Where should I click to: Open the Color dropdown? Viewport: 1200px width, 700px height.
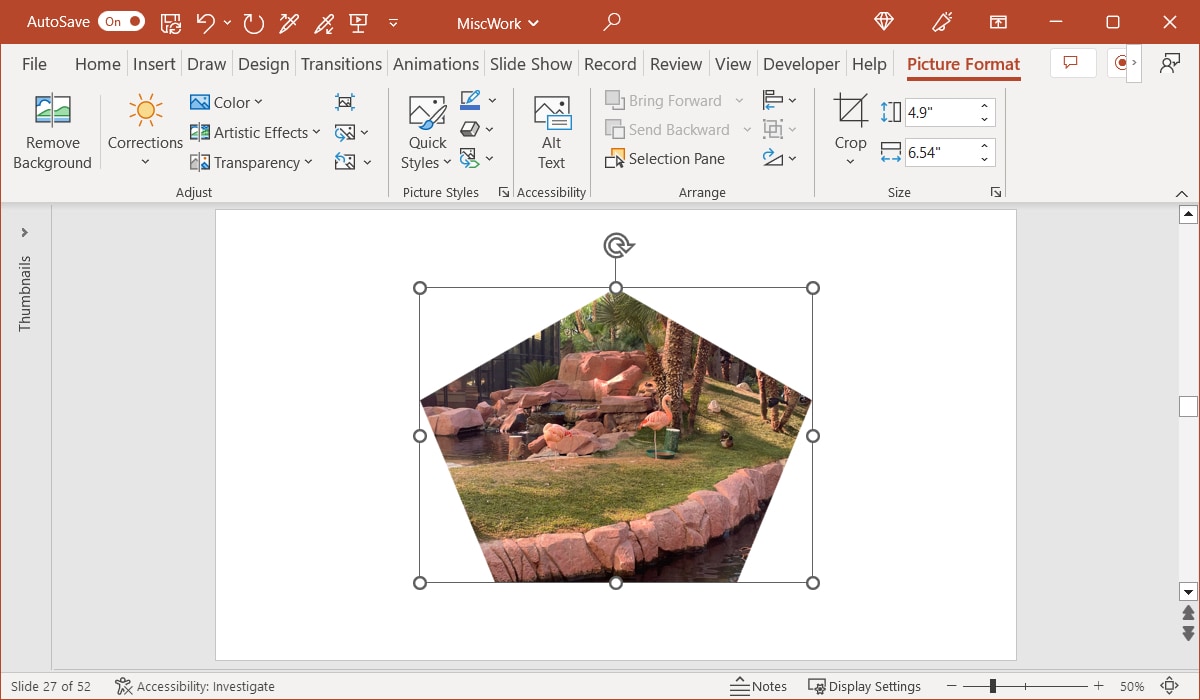coord(227,101)
